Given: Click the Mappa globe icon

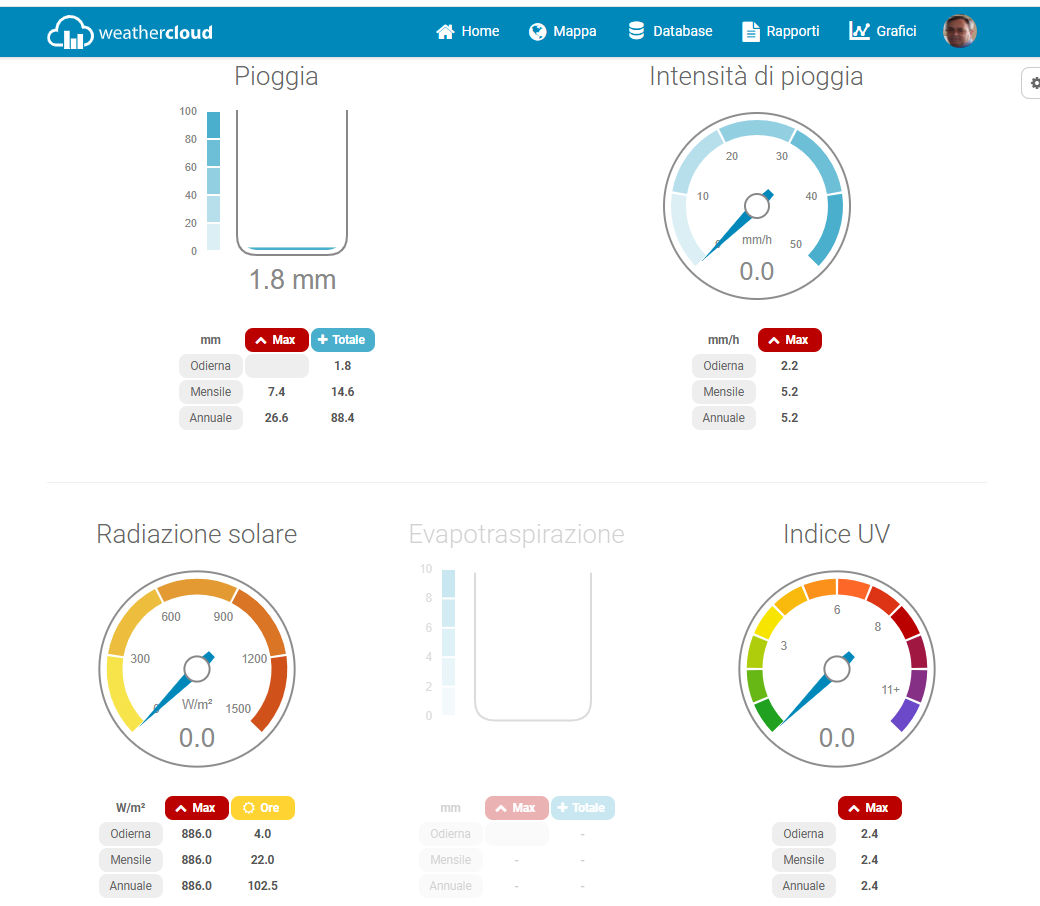Looking at the screenshot, I should coord(538,32).
